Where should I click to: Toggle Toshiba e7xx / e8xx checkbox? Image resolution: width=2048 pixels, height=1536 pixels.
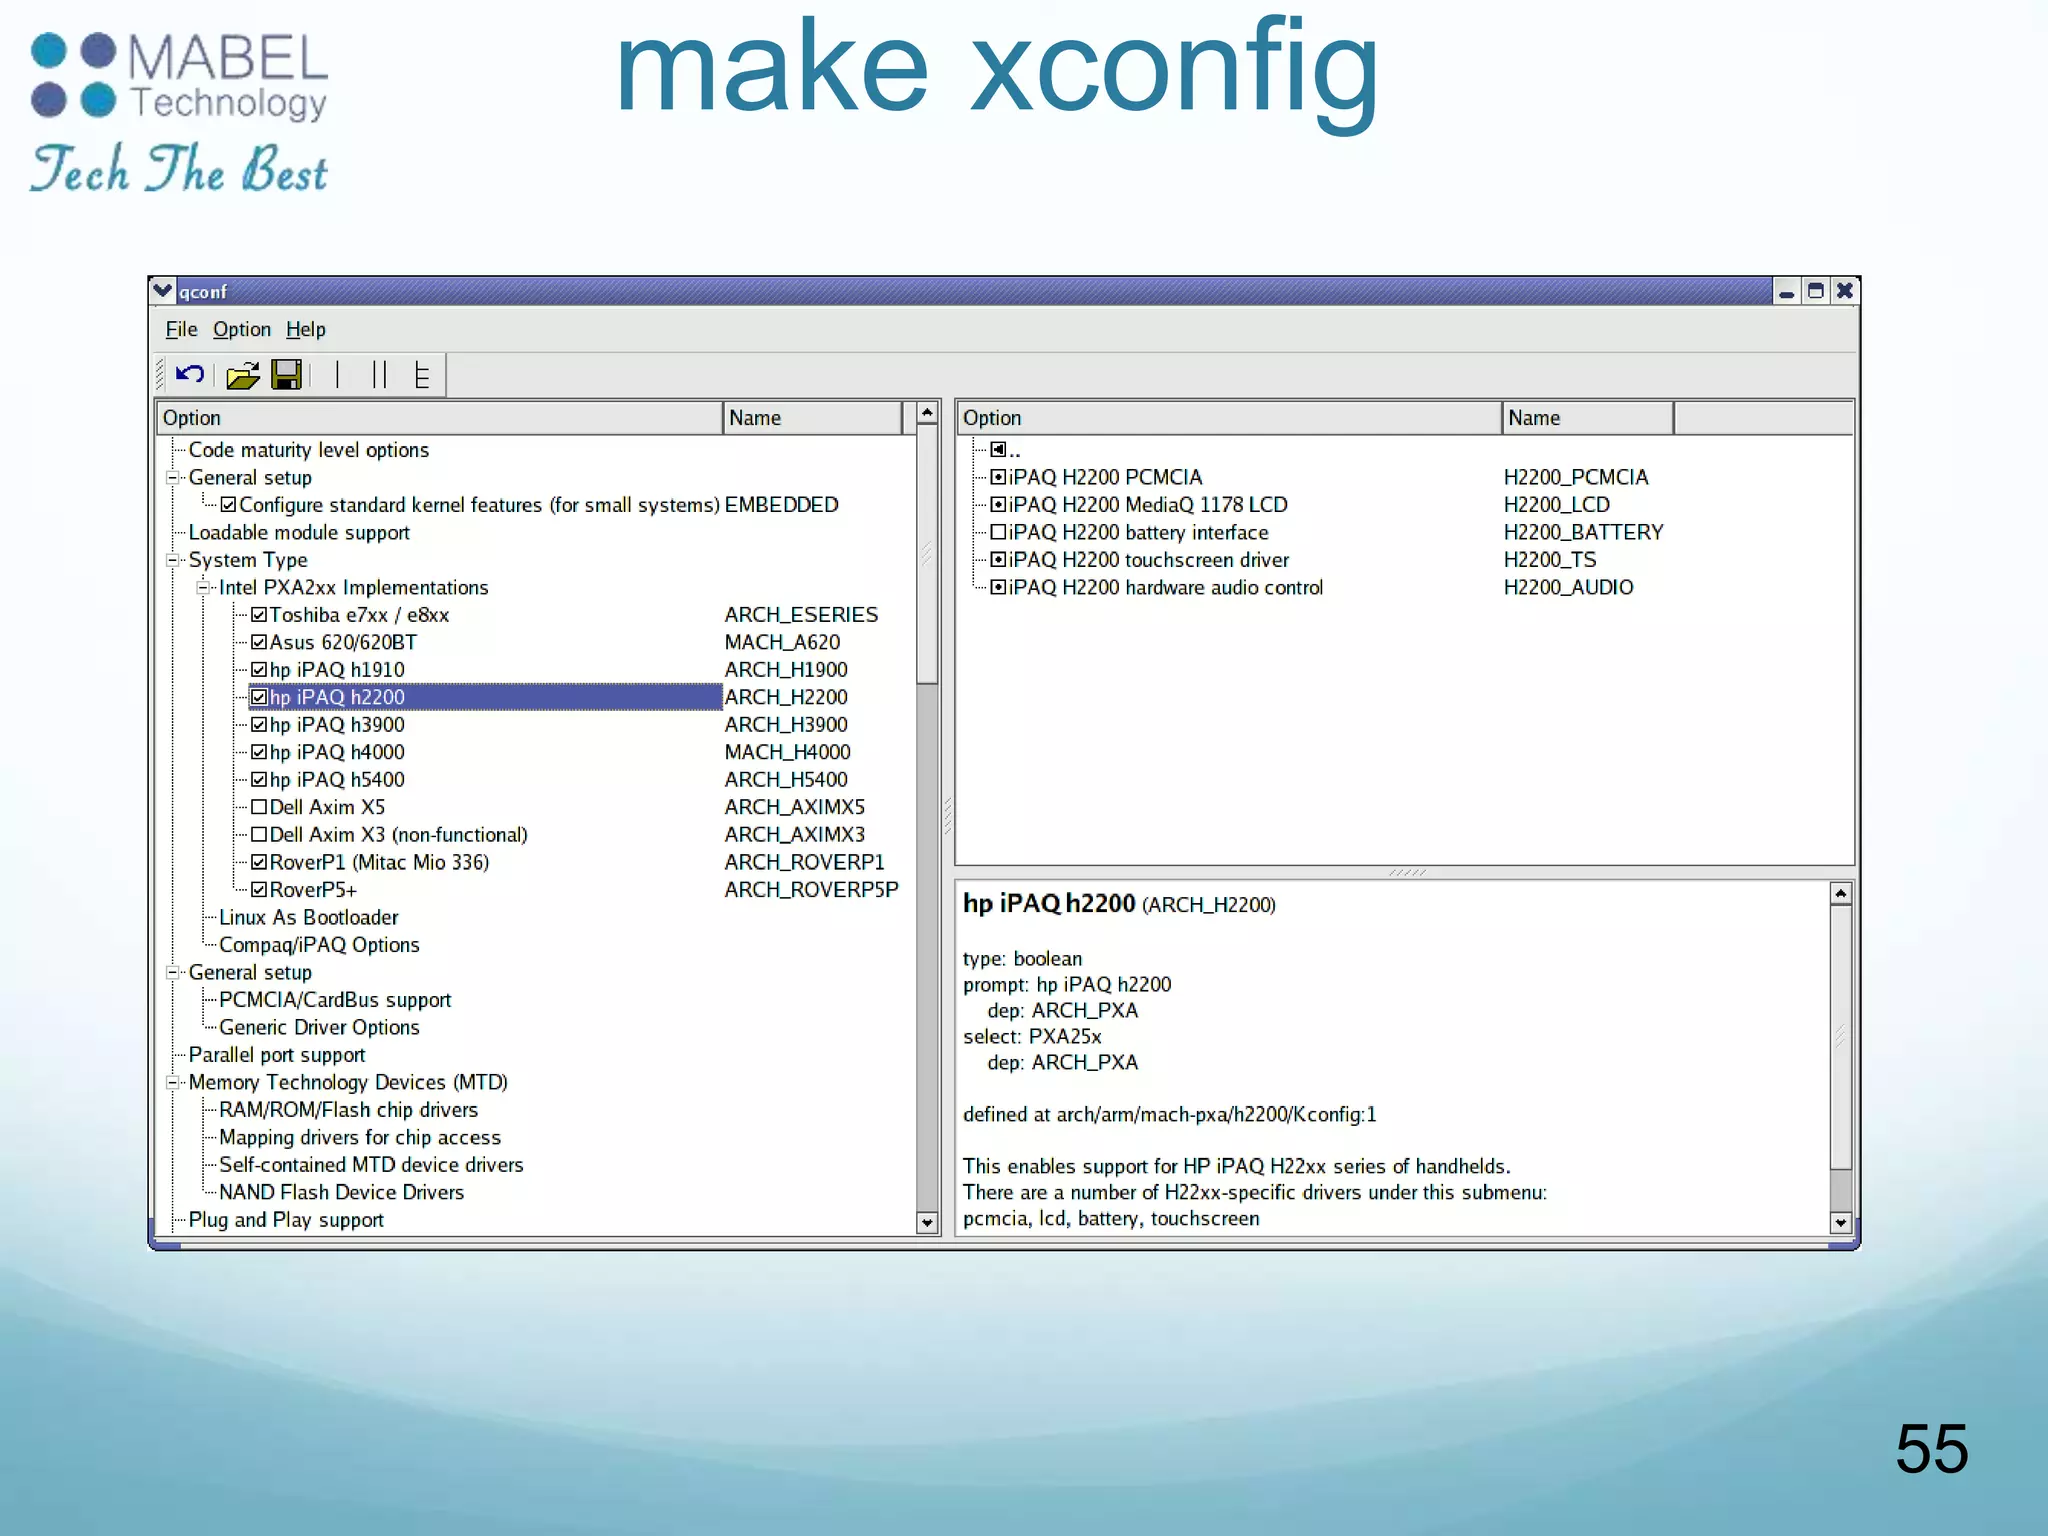[259, 615]
